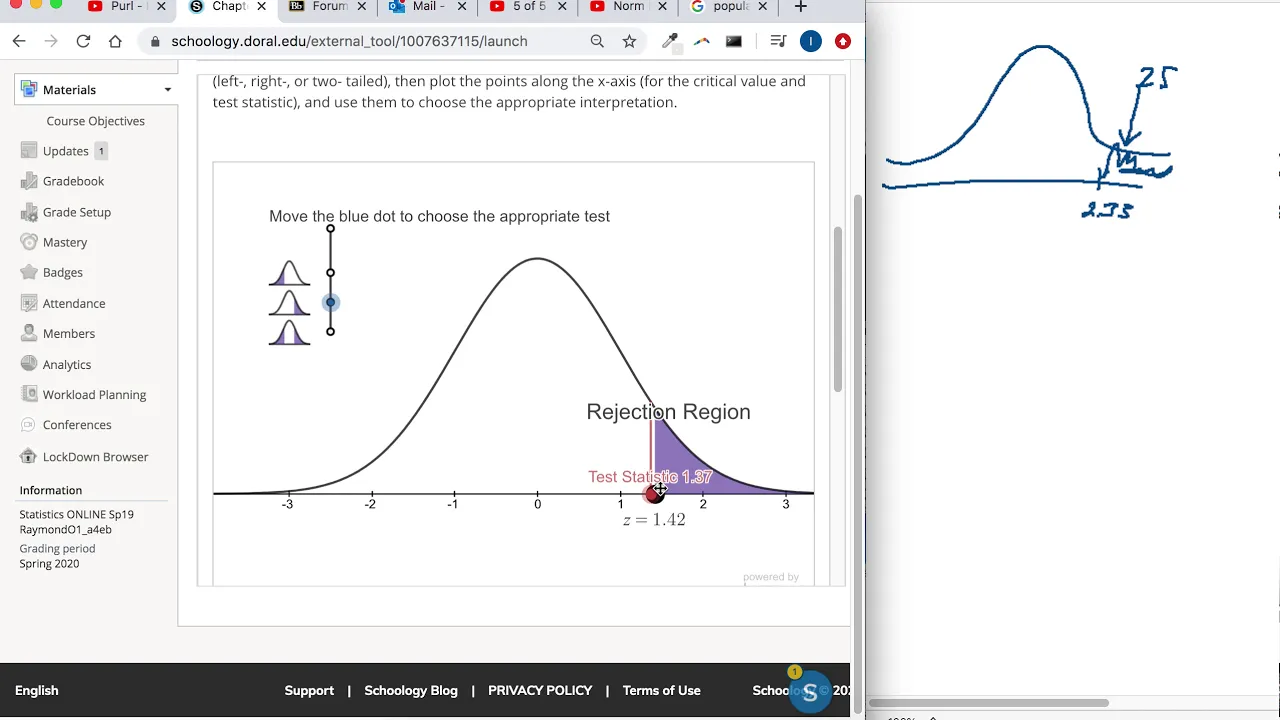Click the right-tailed curve thumbnail

tap(289, 303)
